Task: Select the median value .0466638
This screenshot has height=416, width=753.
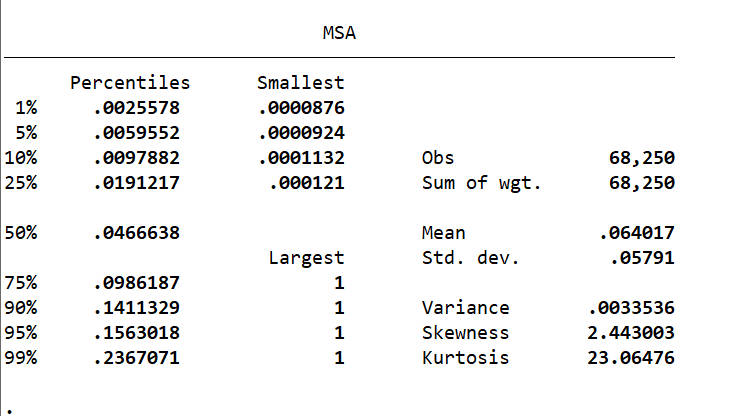Action: coord(134,233)
